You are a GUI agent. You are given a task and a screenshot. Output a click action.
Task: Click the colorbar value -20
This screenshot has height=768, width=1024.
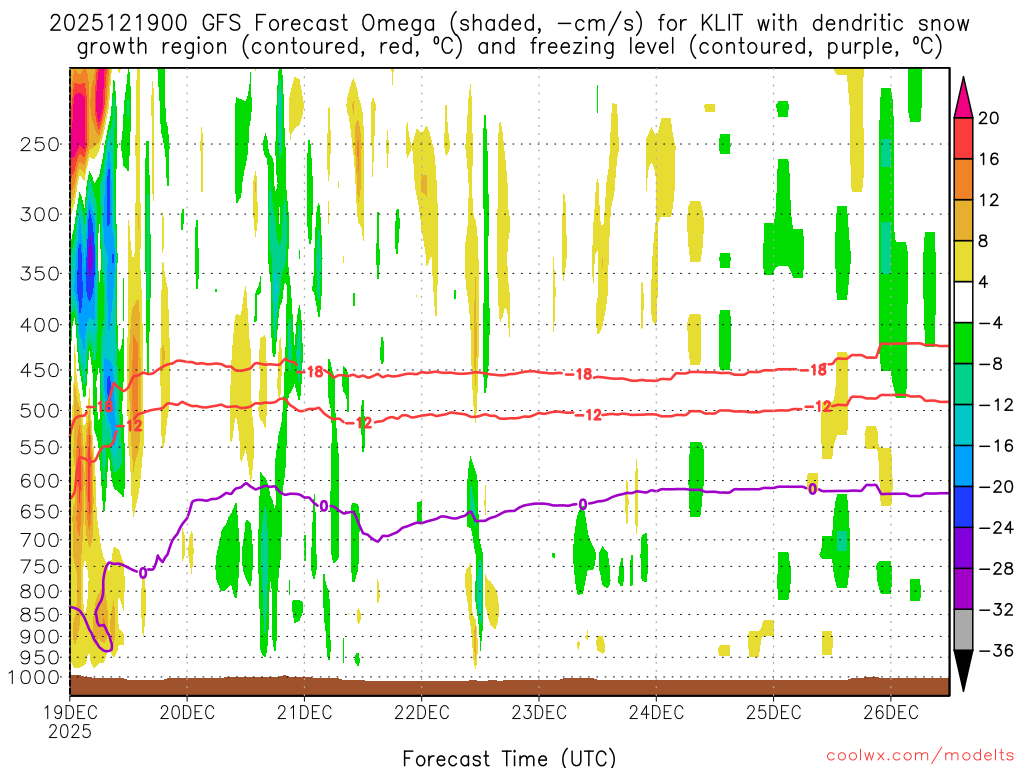(996, 487)
